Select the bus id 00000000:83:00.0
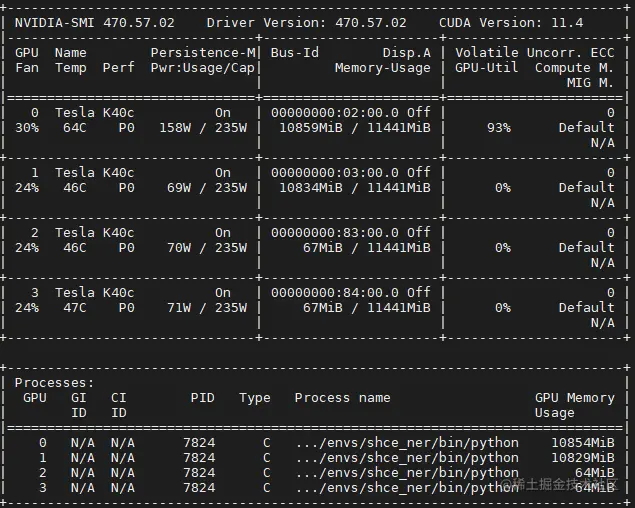The width and height of the screenshot is (635, 508). tap(335, 233)
